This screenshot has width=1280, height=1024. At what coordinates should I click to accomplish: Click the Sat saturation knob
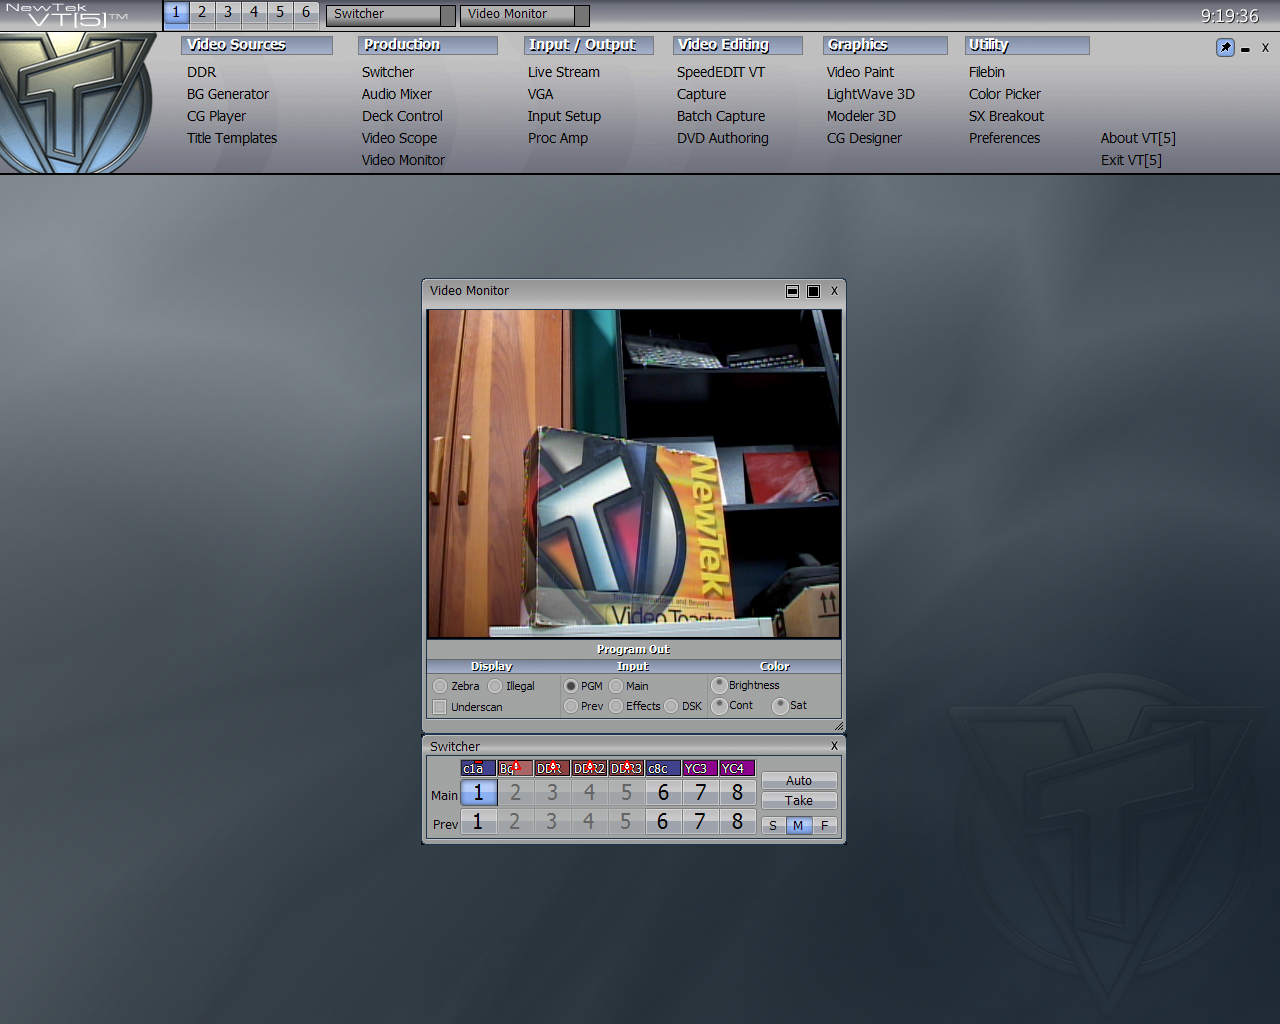click(x=780, y=705)
